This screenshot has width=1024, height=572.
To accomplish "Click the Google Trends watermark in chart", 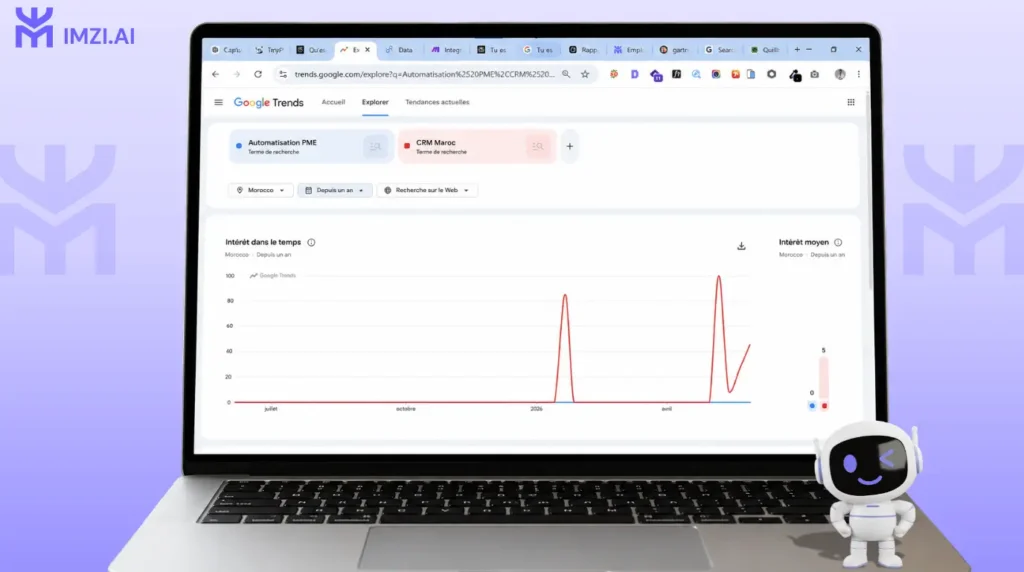I will [273, 276].
